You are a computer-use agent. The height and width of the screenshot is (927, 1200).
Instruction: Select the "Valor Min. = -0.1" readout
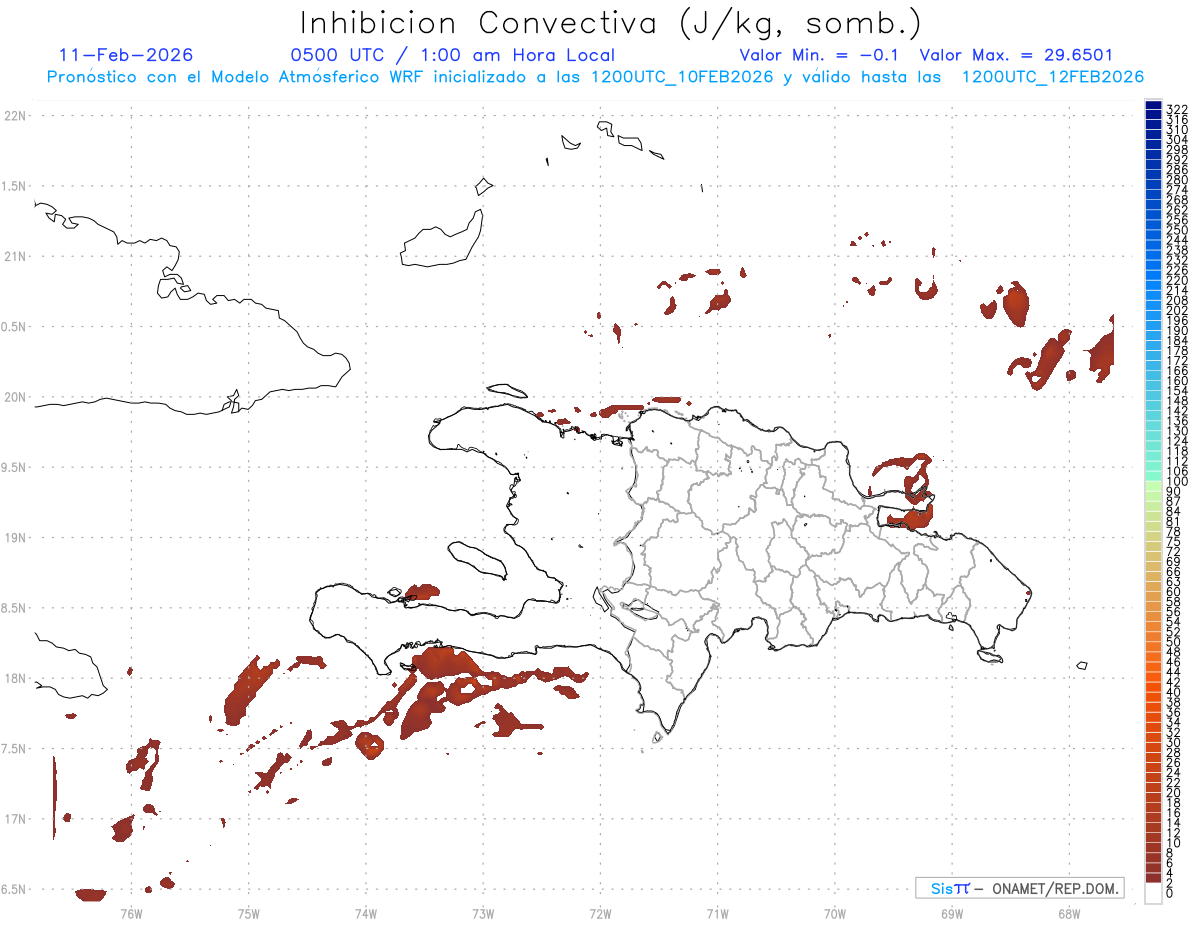pyautogui.click(x=819, y=55)
